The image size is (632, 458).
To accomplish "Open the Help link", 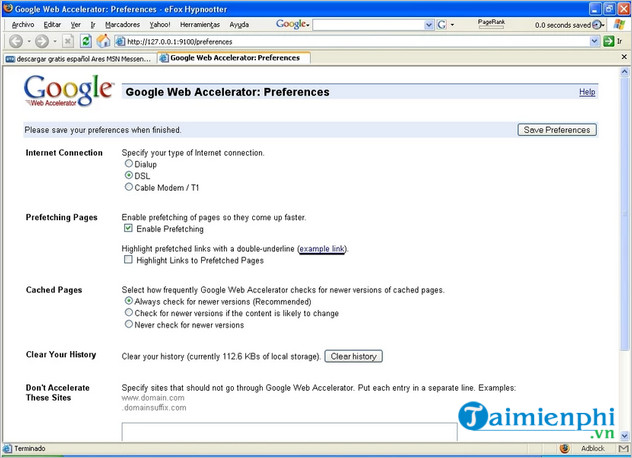I will click(x=587, y=92).
